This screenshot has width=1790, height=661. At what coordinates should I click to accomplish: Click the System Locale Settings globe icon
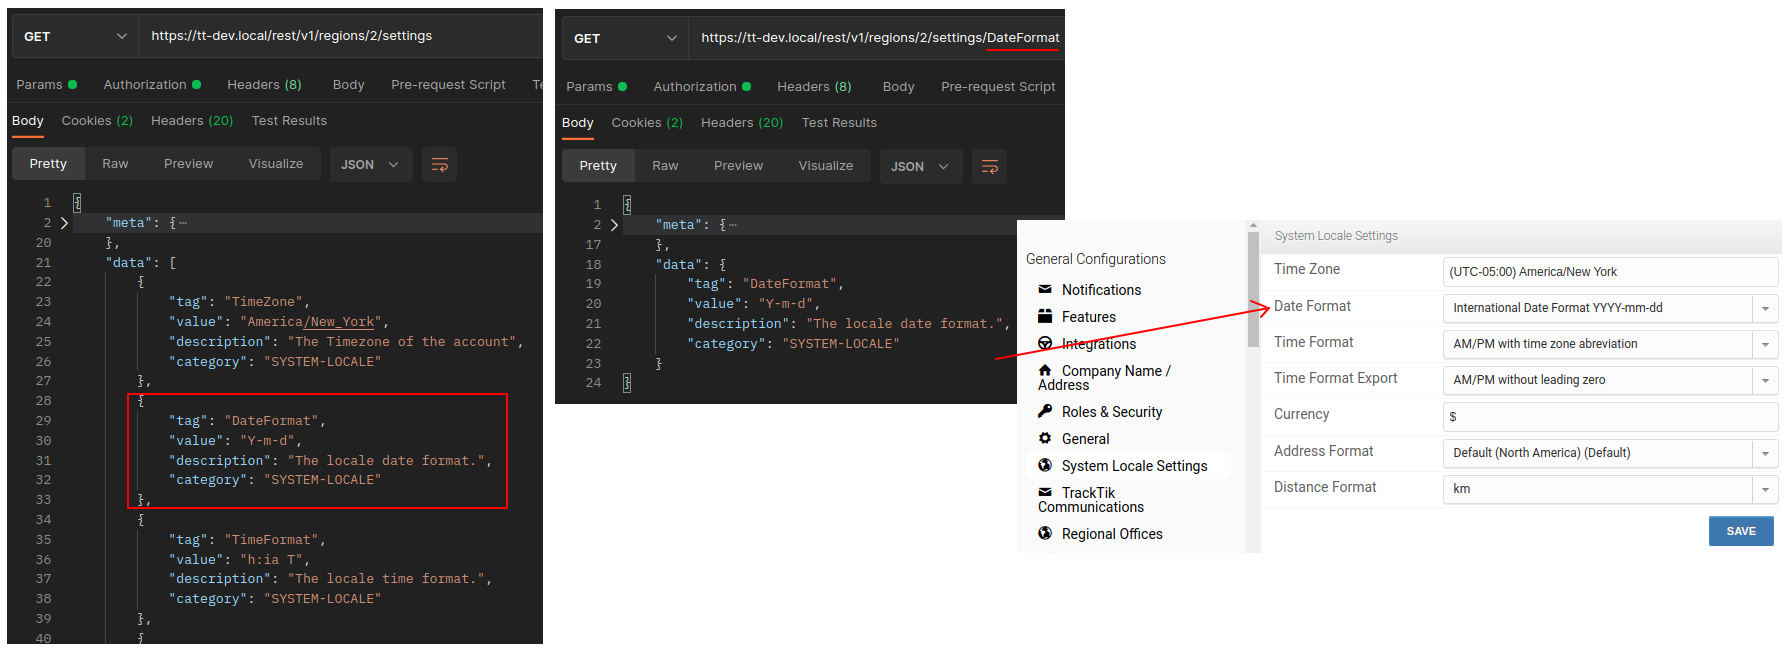click(x=1045, y=465)
